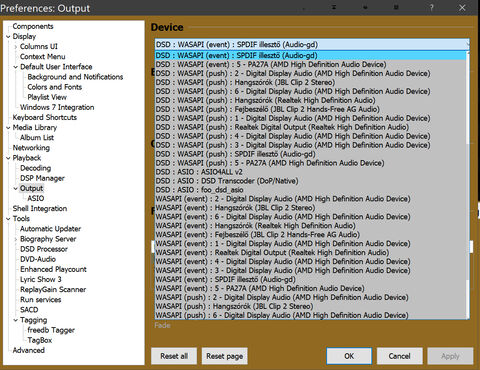Select DSD : ASIO : foo_dsd_asio device
The width and height of the screenshot is (480, 370).
[x=200, y=190]
